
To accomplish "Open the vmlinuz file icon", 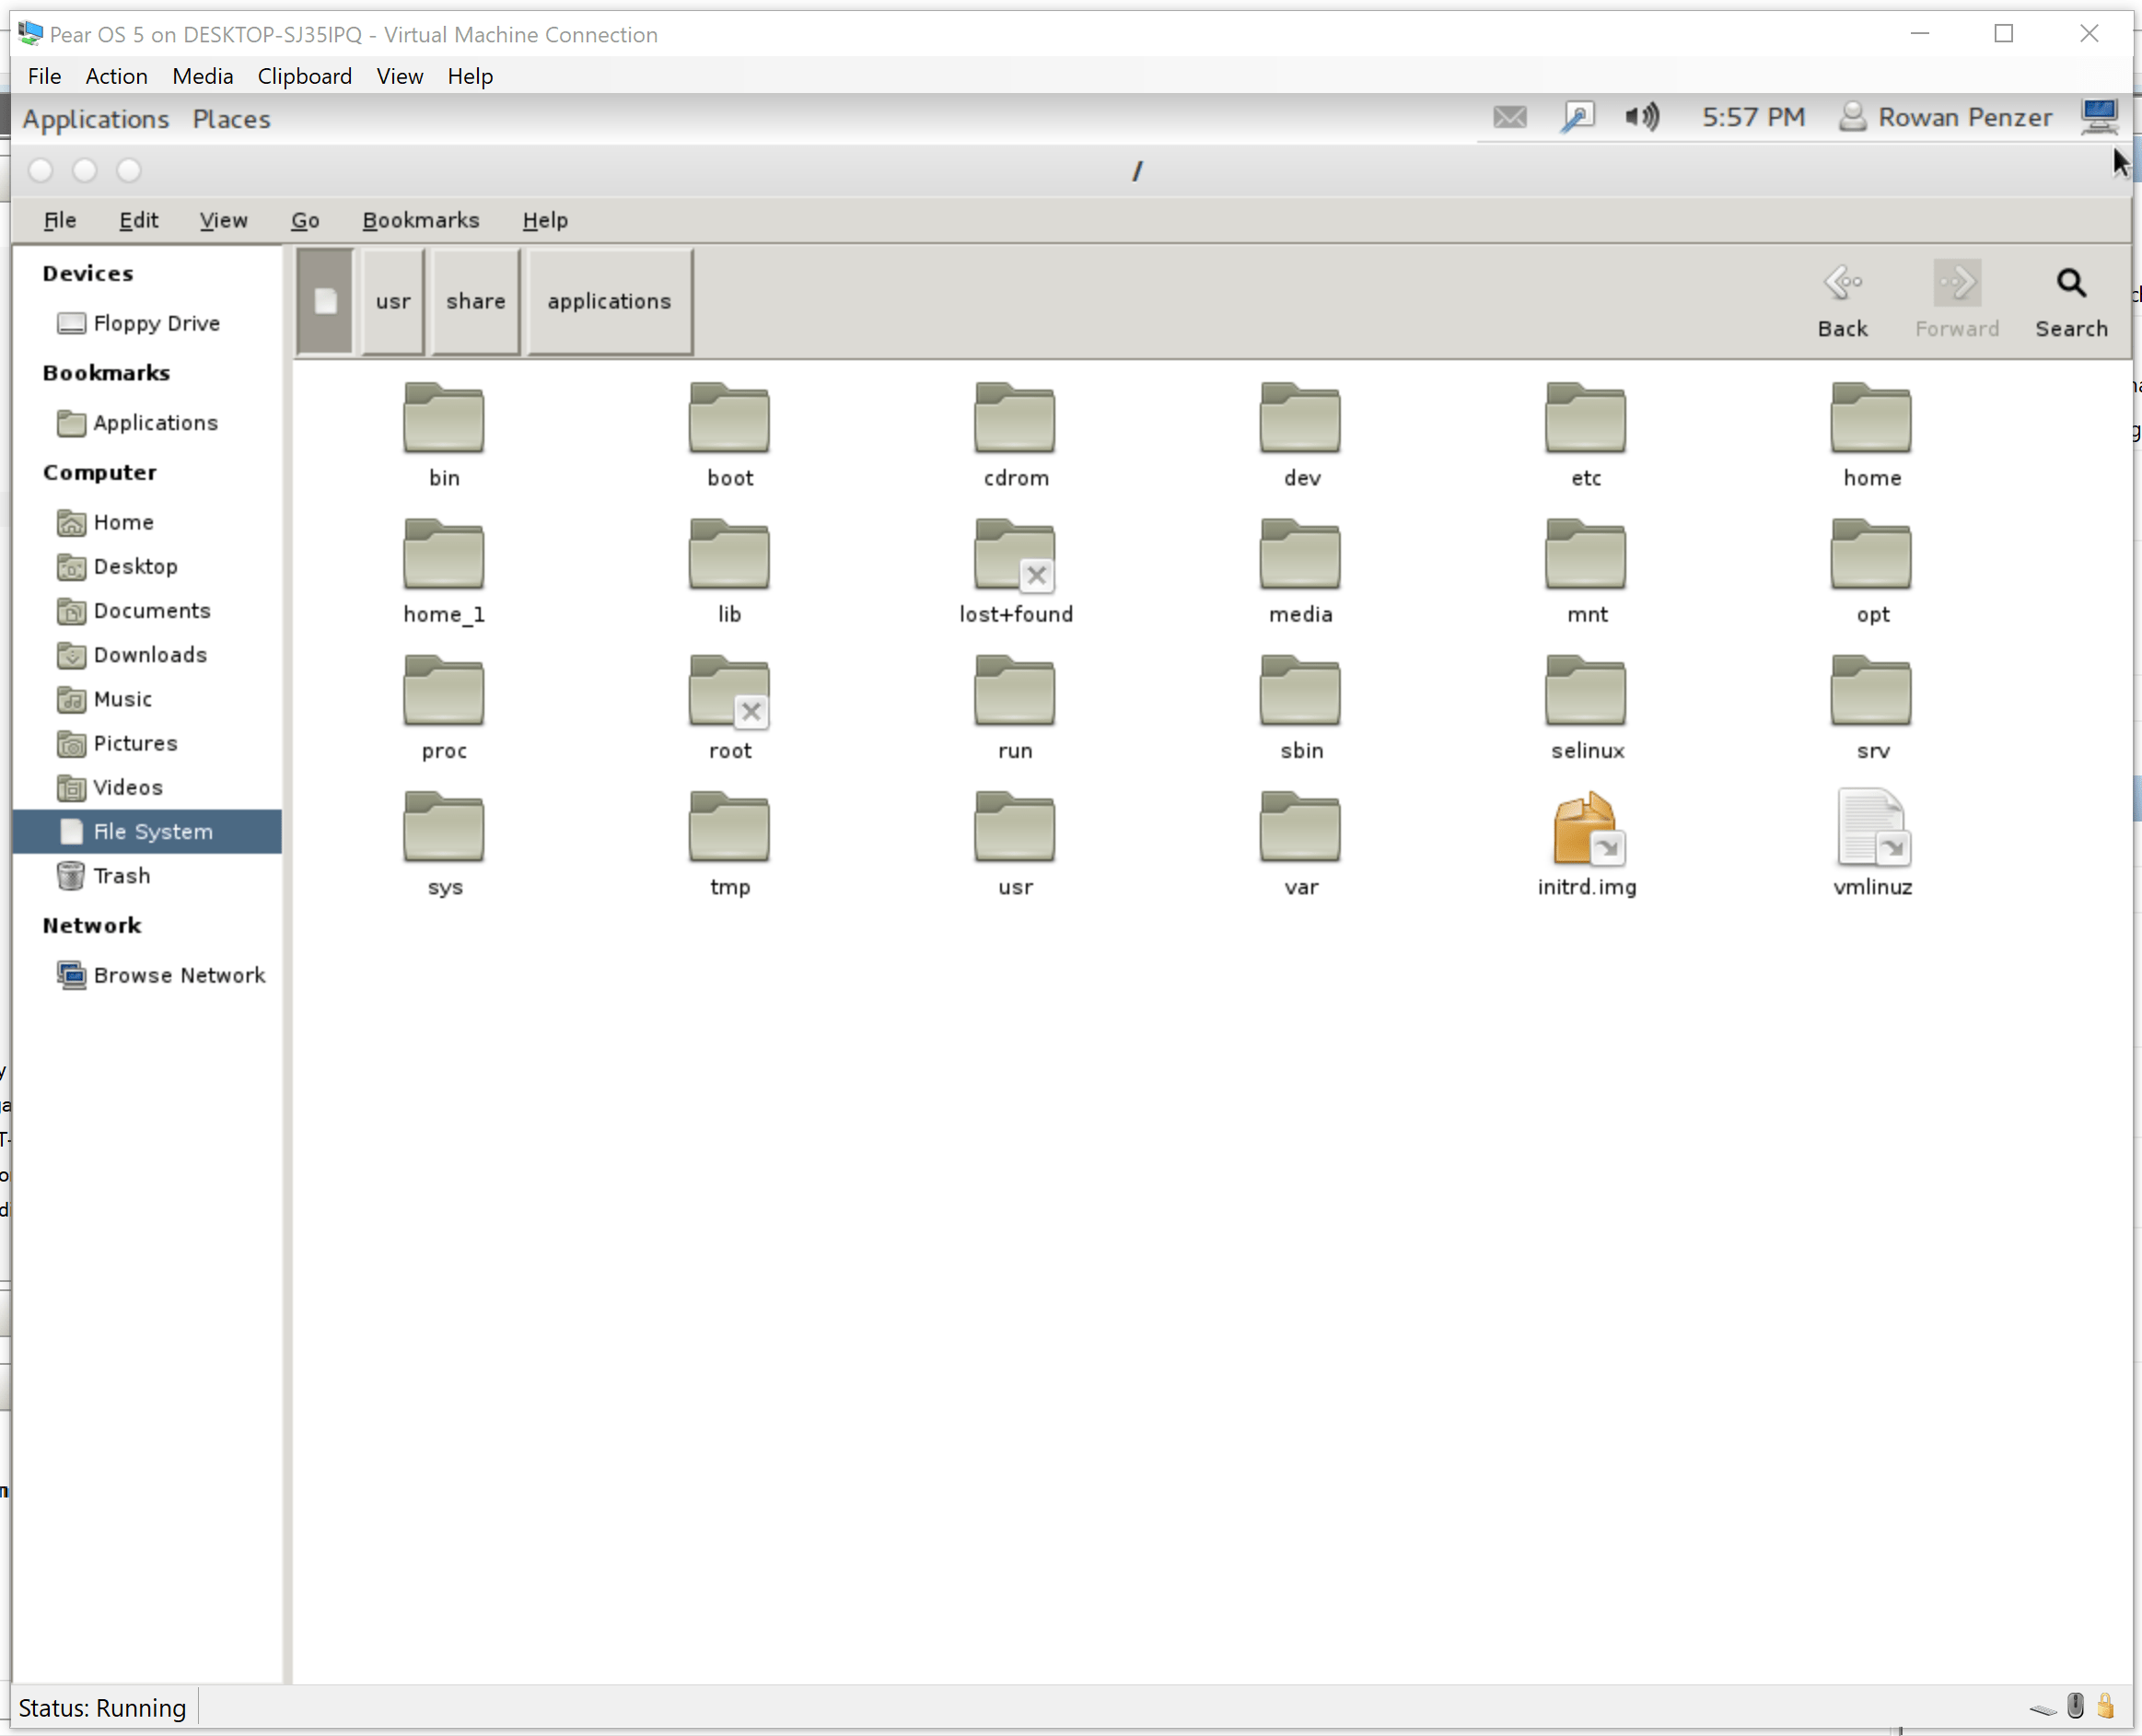I will click(x=1871, y=830).
